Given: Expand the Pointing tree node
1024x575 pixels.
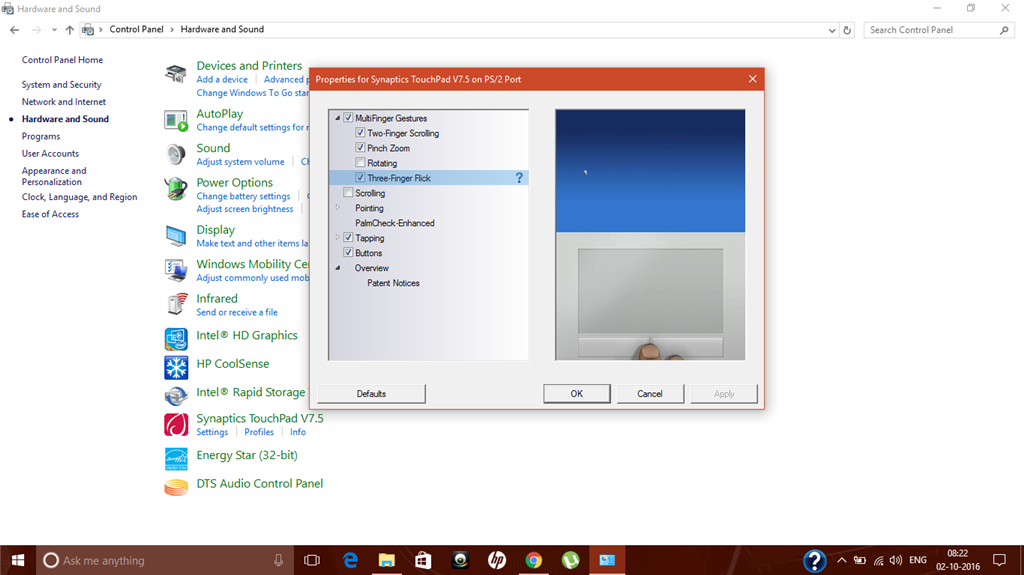Looking at the screenshot, I should pos(338,208).
